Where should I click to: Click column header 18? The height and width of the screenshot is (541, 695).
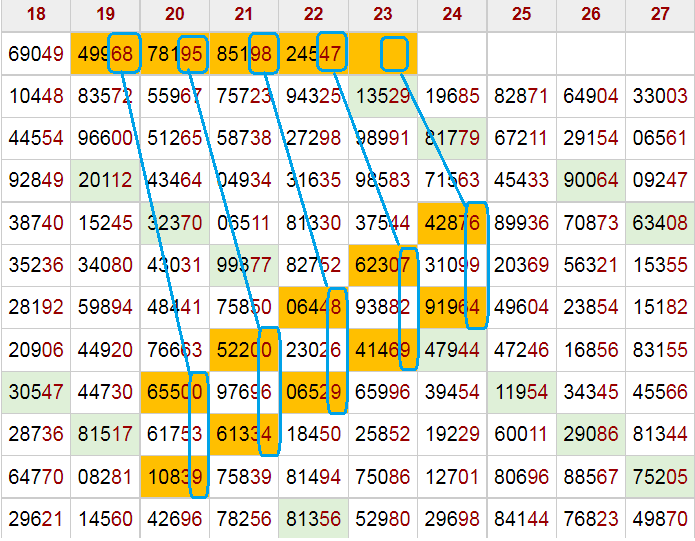click(35, 14)
